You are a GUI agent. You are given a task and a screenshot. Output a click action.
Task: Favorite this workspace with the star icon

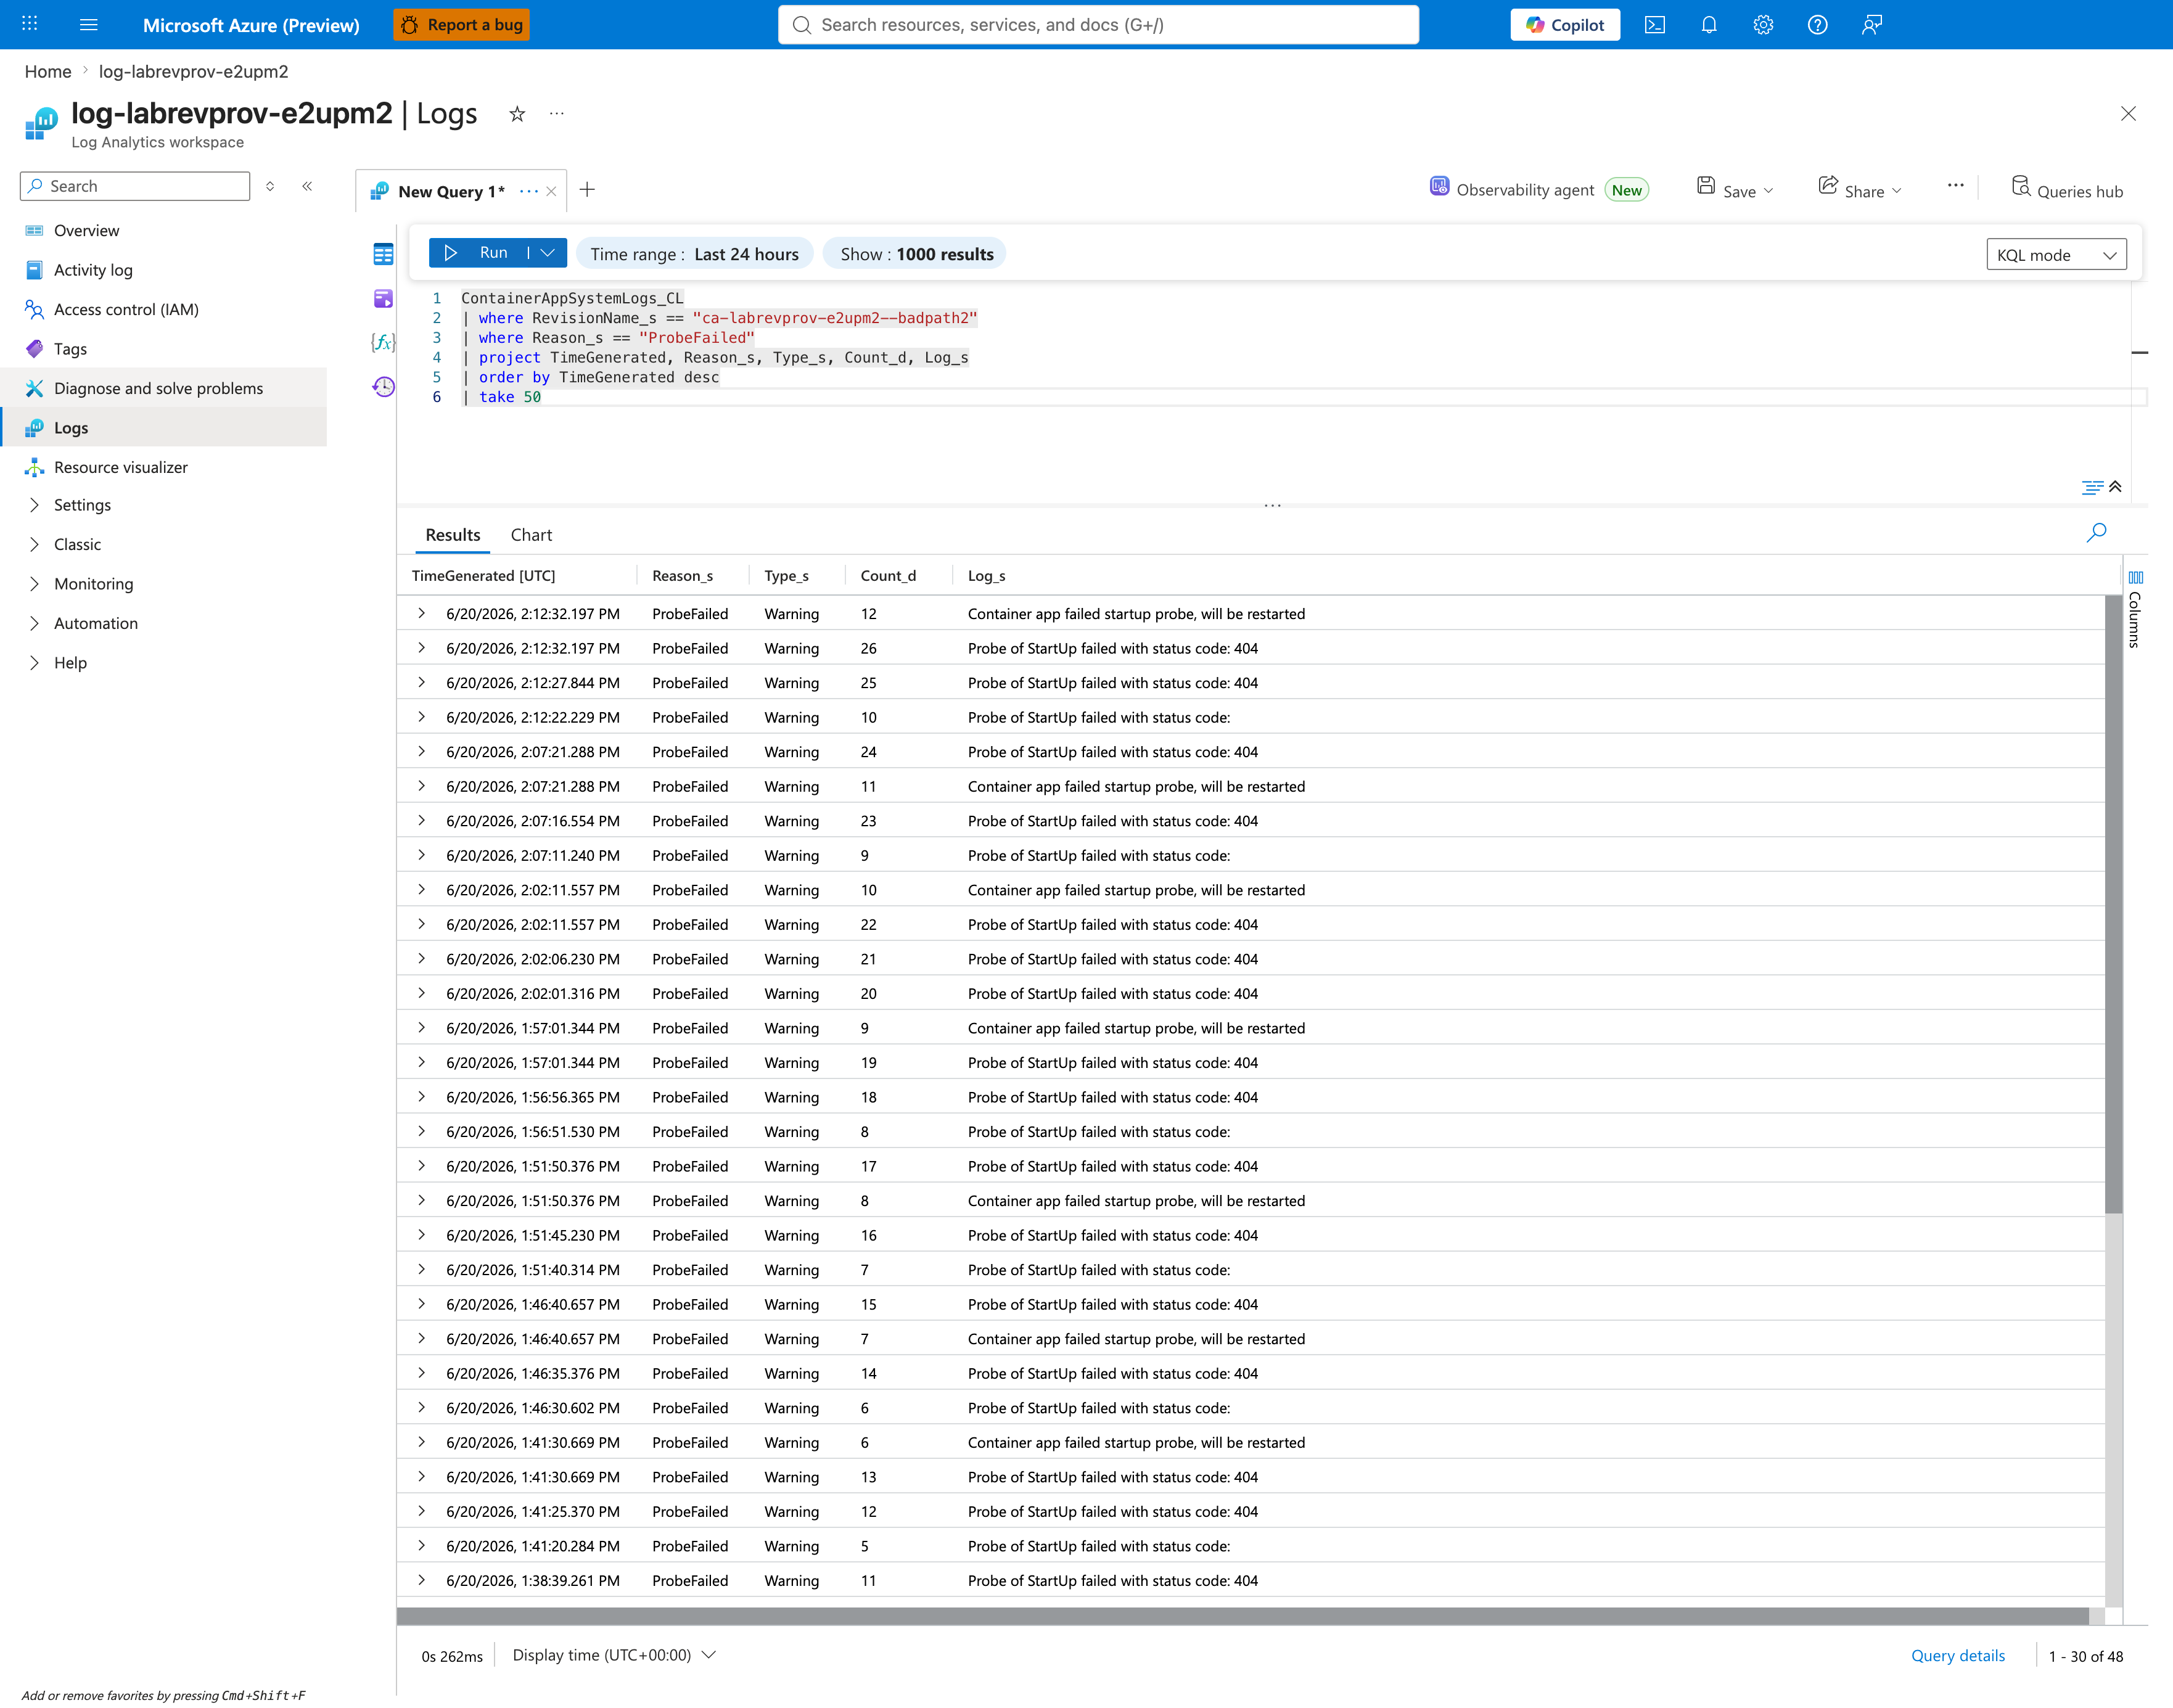click(517, 114)
